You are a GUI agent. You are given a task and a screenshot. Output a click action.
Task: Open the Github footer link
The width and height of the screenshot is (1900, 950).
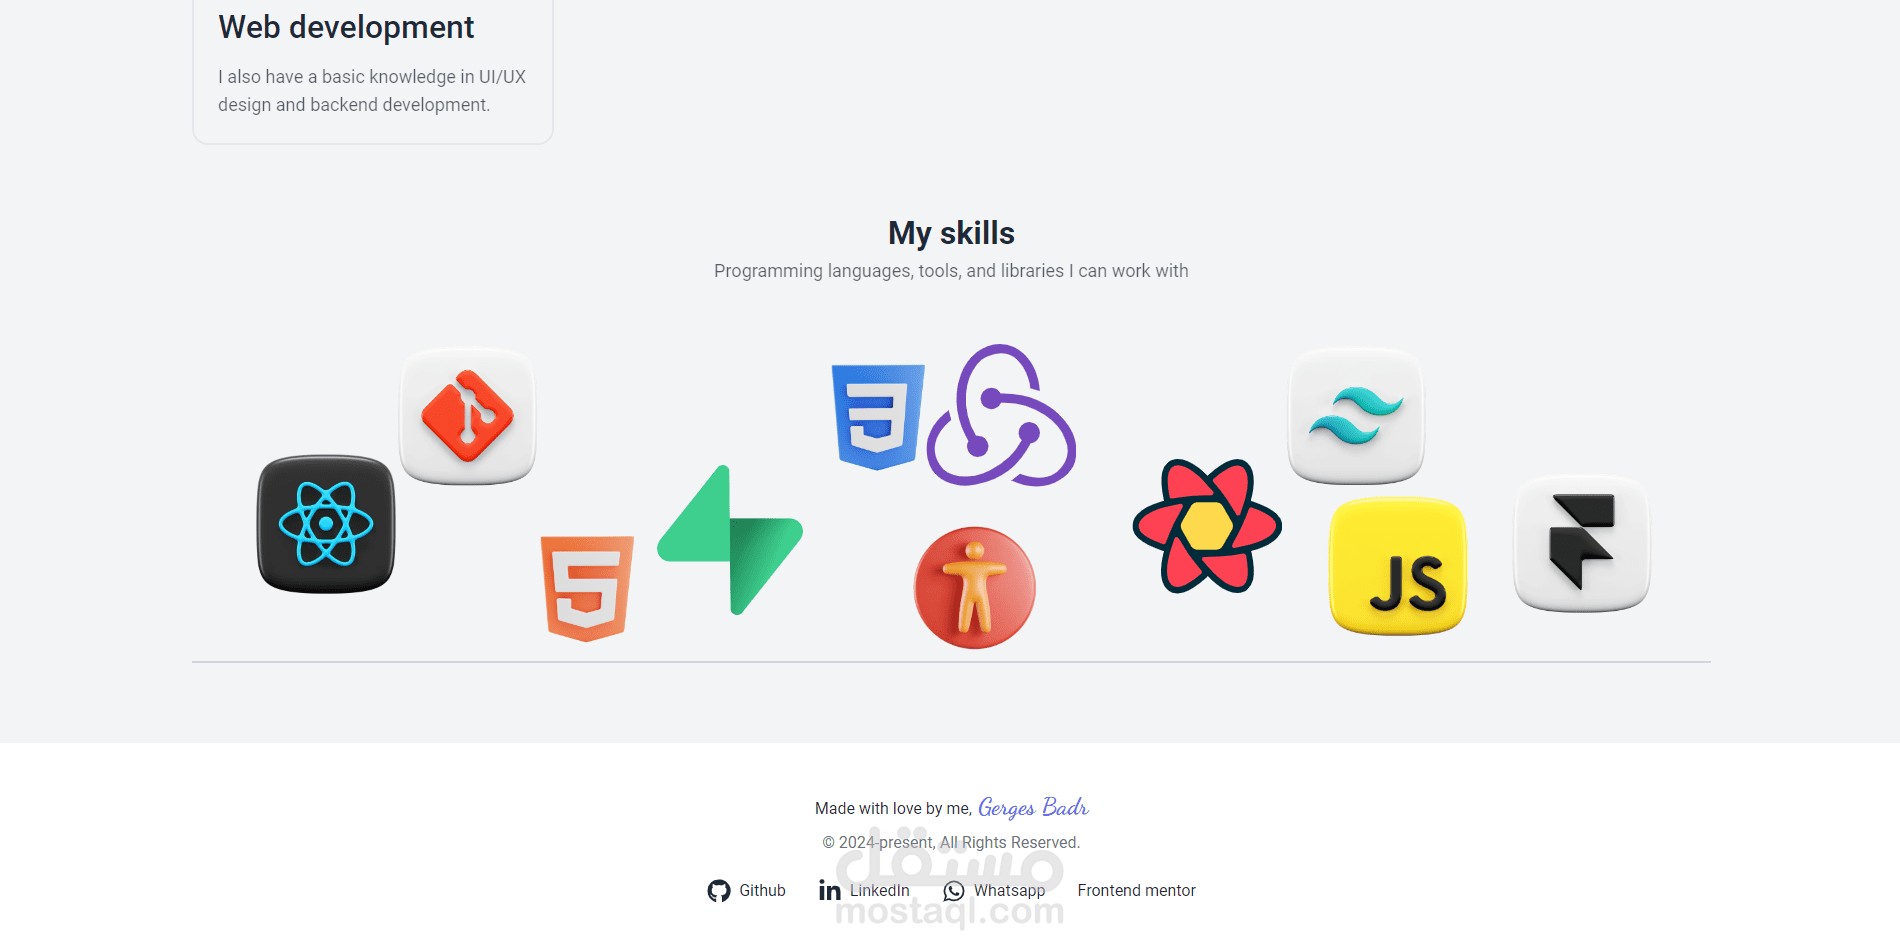[746, 891]
